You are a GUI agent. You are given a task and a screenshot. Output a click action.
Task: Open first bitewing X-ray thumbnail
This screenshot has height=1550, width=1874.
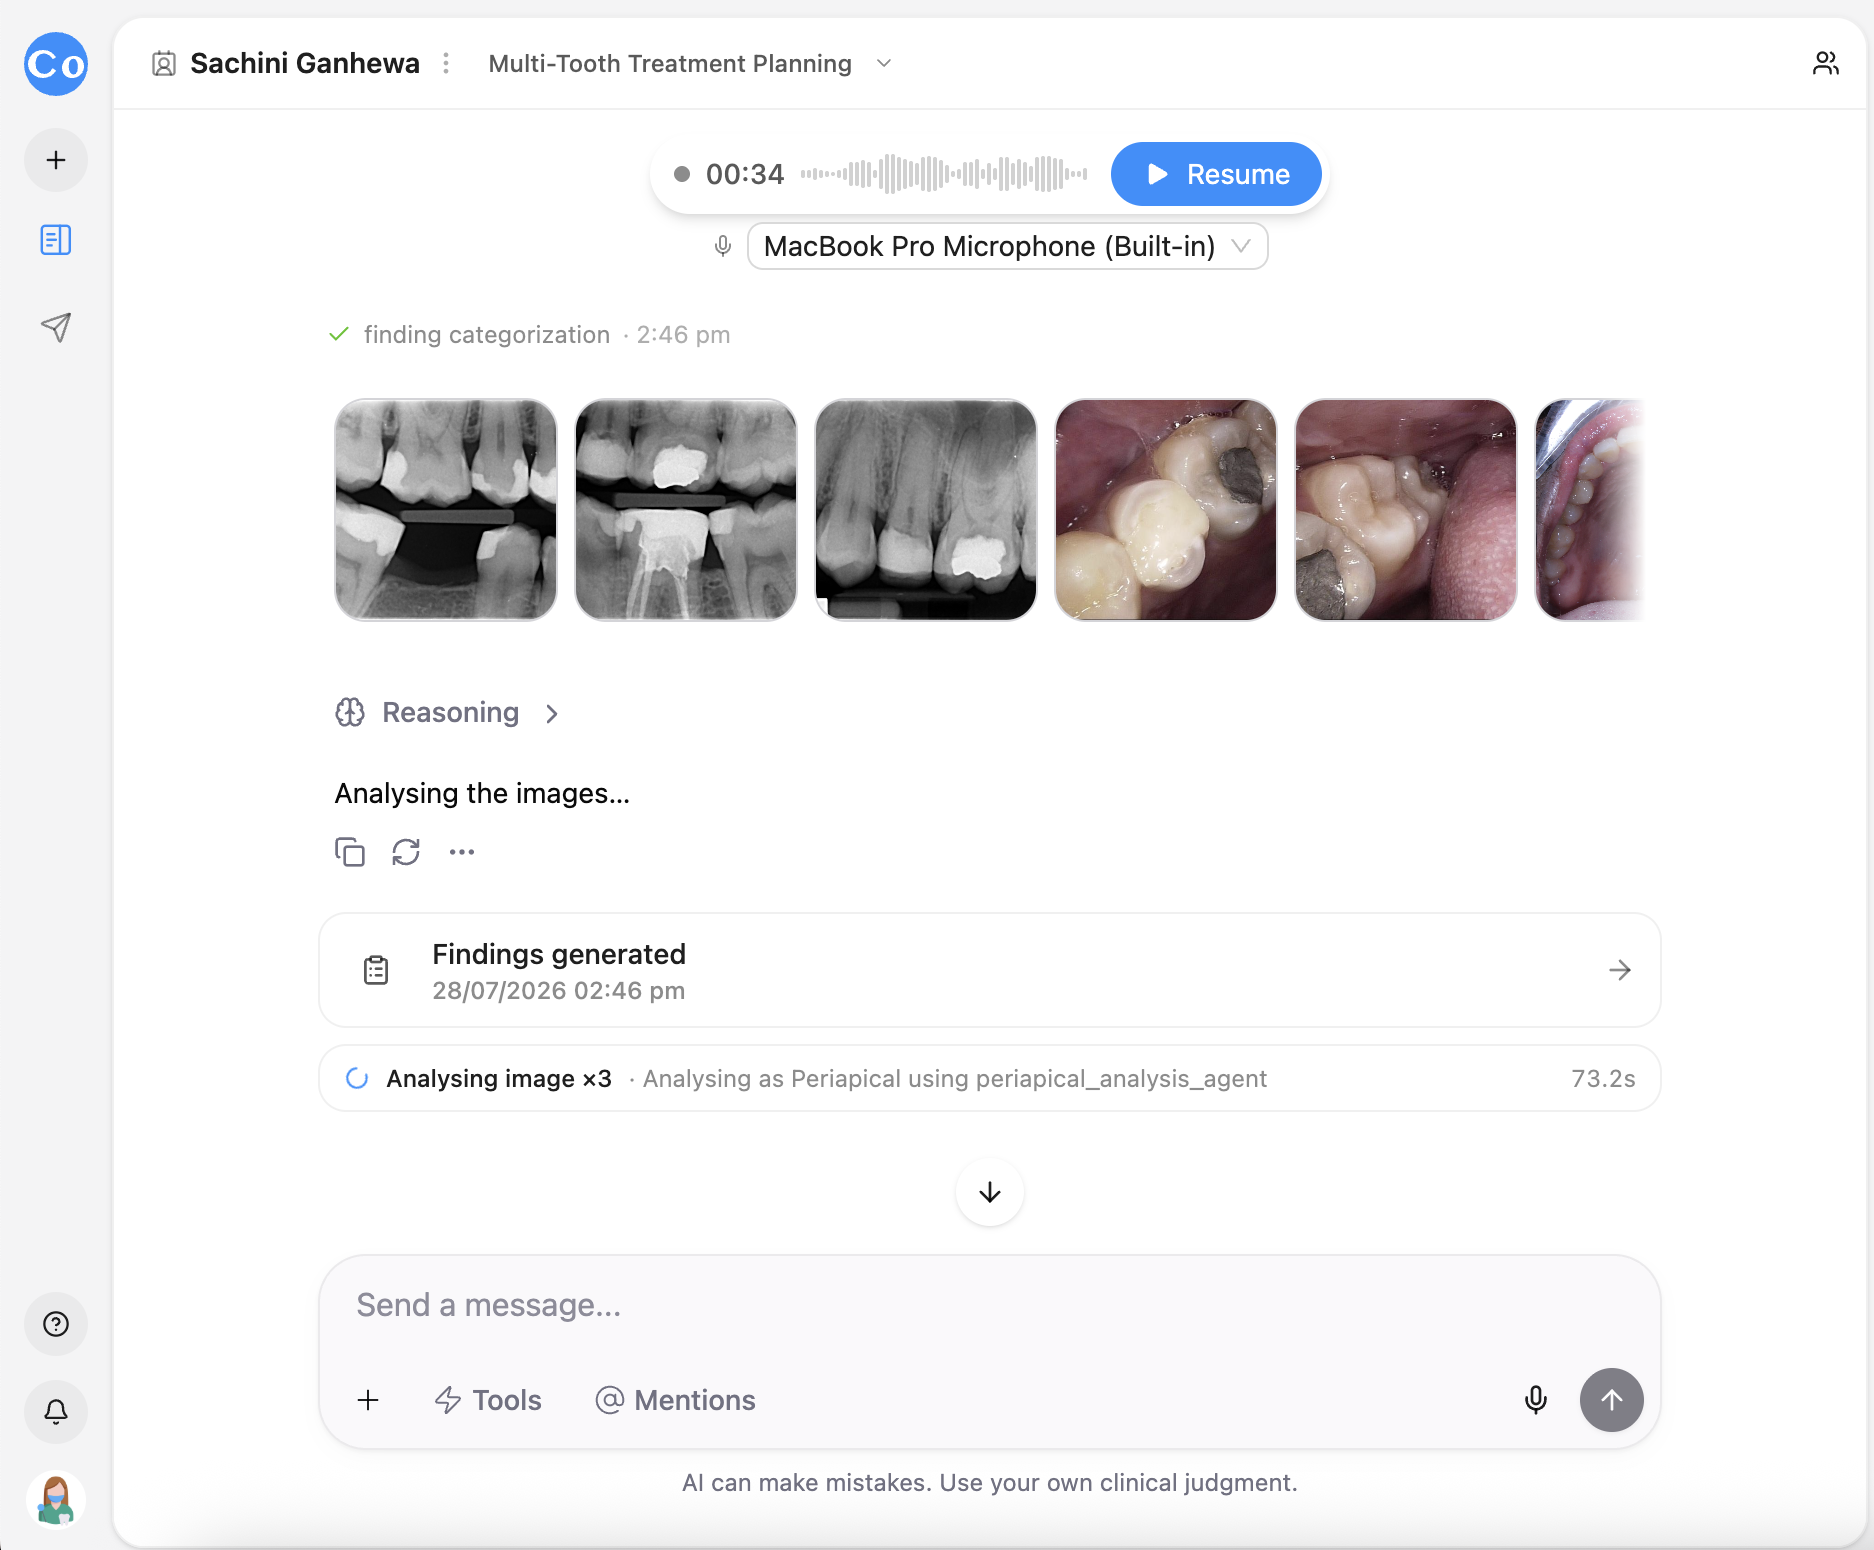(446, 510)
